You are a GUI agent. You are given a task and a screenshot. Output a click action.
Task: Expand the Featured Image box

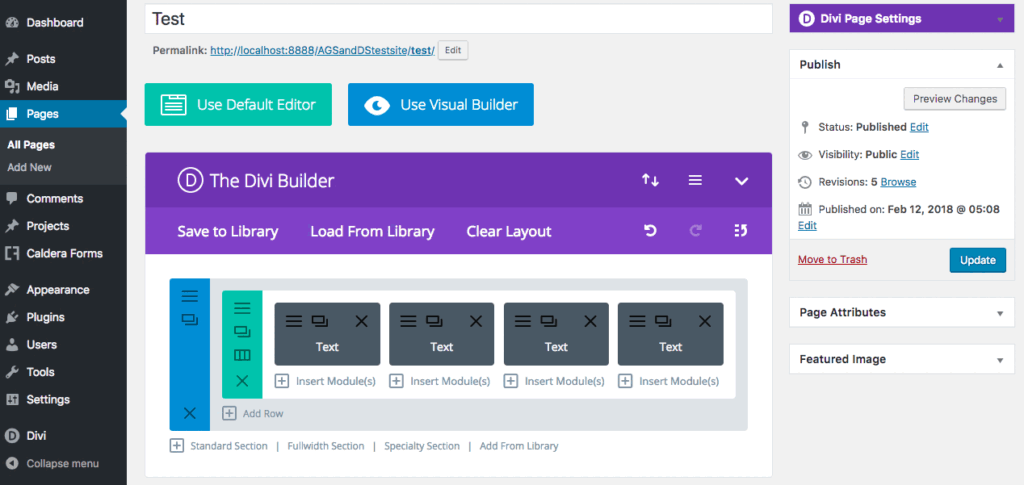coord(1000,360)
